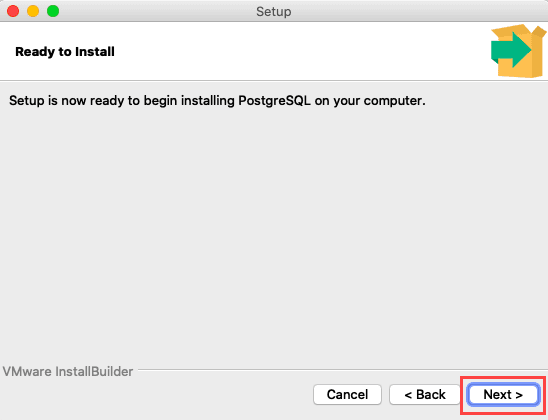
Task: Close the Setup window with the red button
Action: [x=13, y=11]
